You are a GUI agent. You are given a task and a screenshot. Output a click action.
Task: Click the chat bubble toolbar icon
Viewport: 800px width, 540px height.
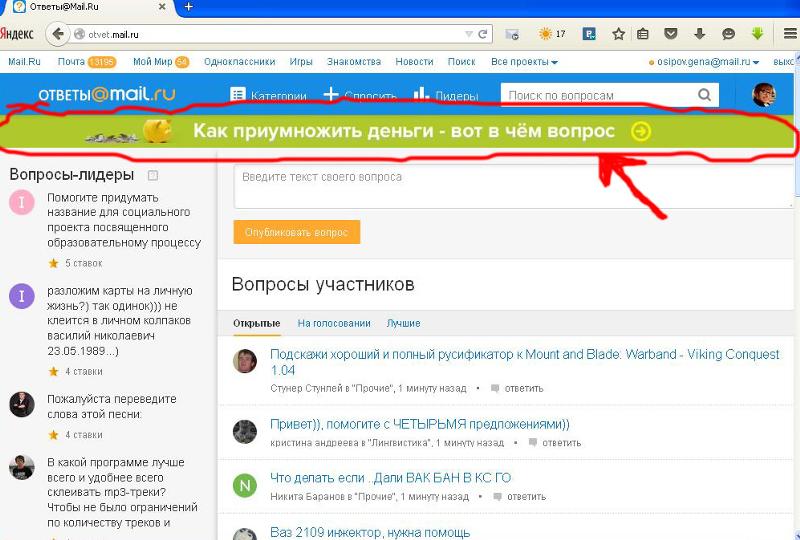pos(729,34)
